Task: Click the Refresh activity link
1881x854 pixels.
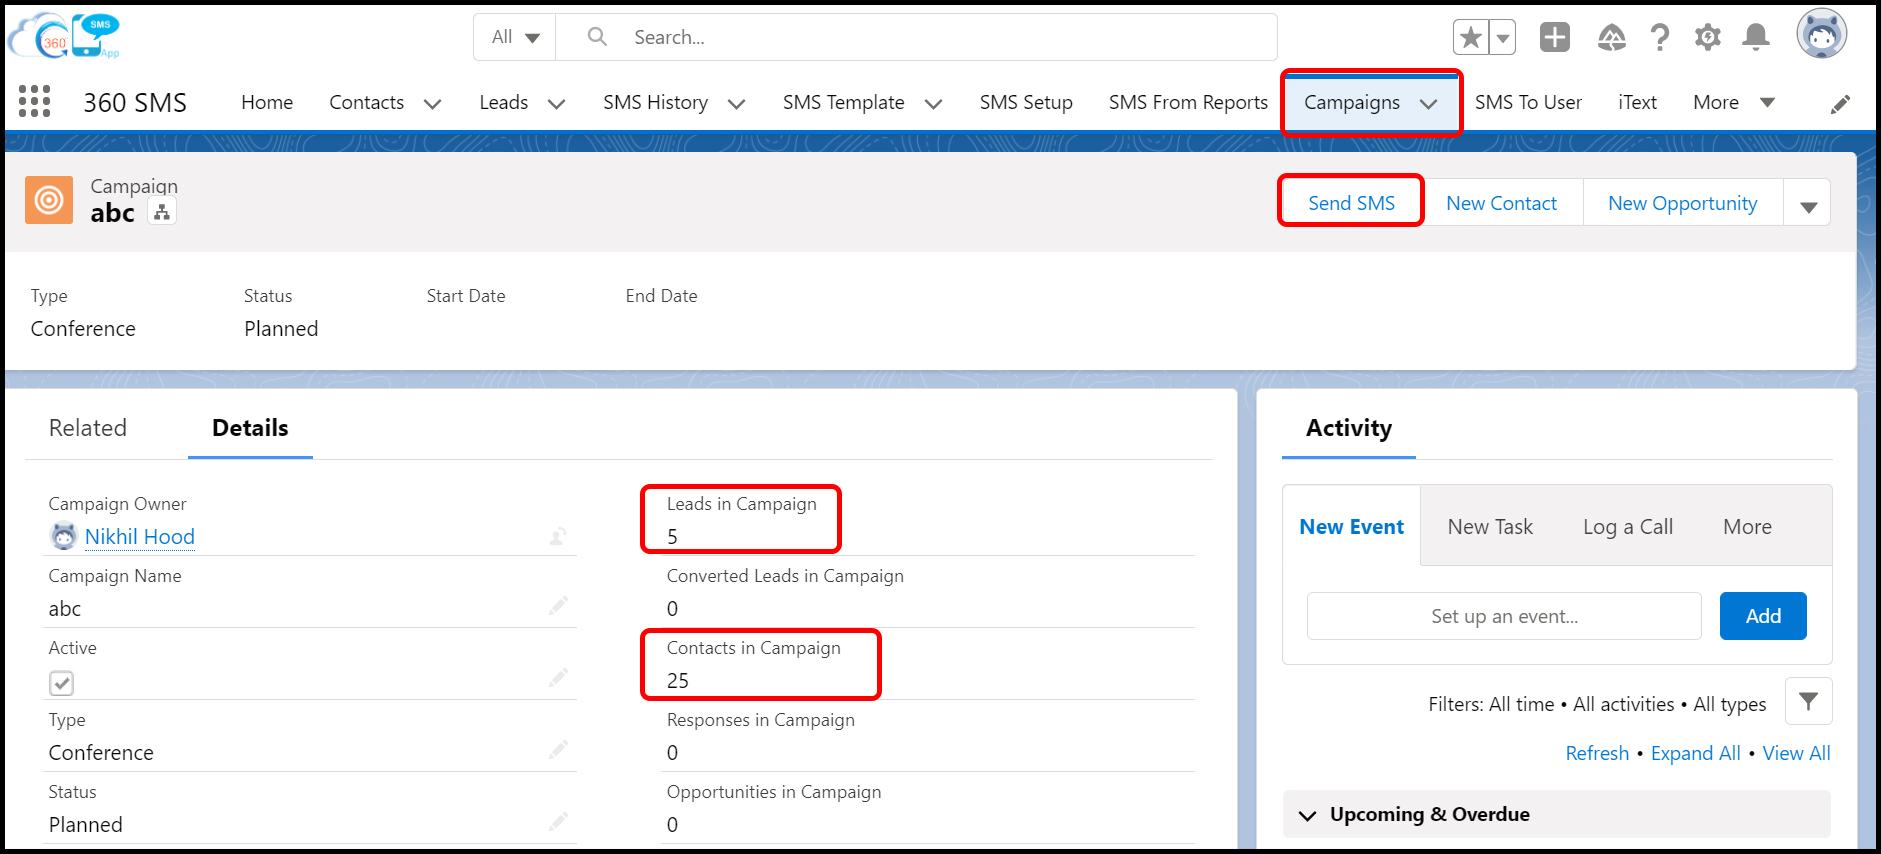Action: click(1597, 753)
